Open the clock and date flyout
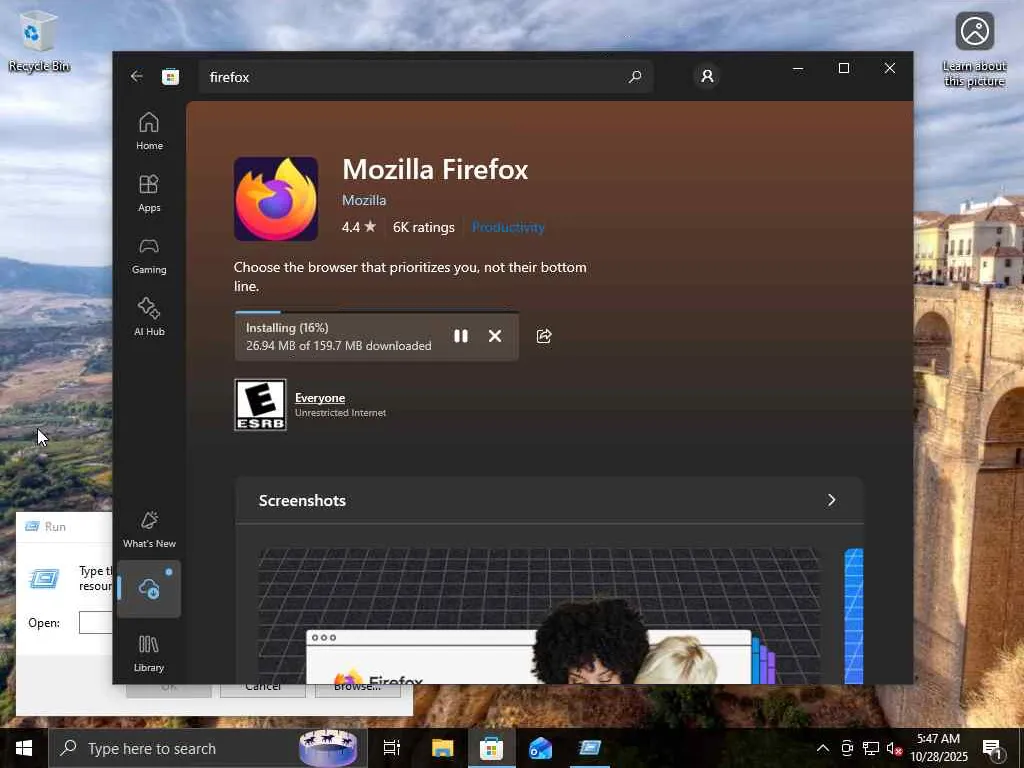The image size is (1024, 768). point(938,748)
